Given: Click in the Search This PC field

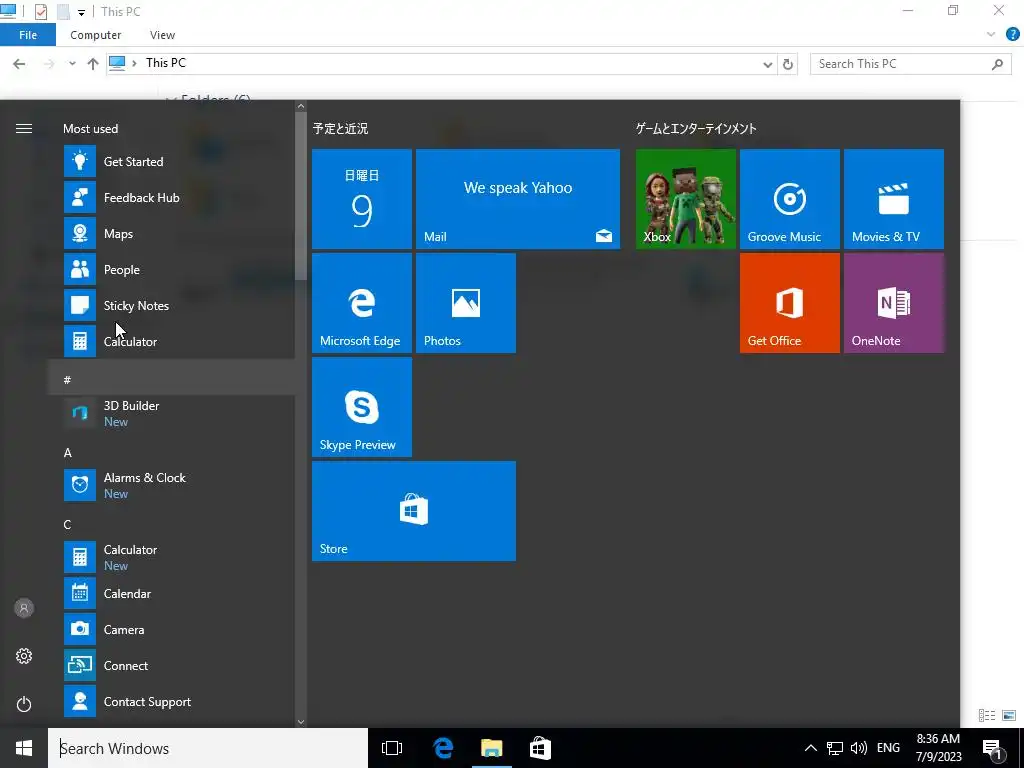Looking at the screenshot, I should pos(910,63).
